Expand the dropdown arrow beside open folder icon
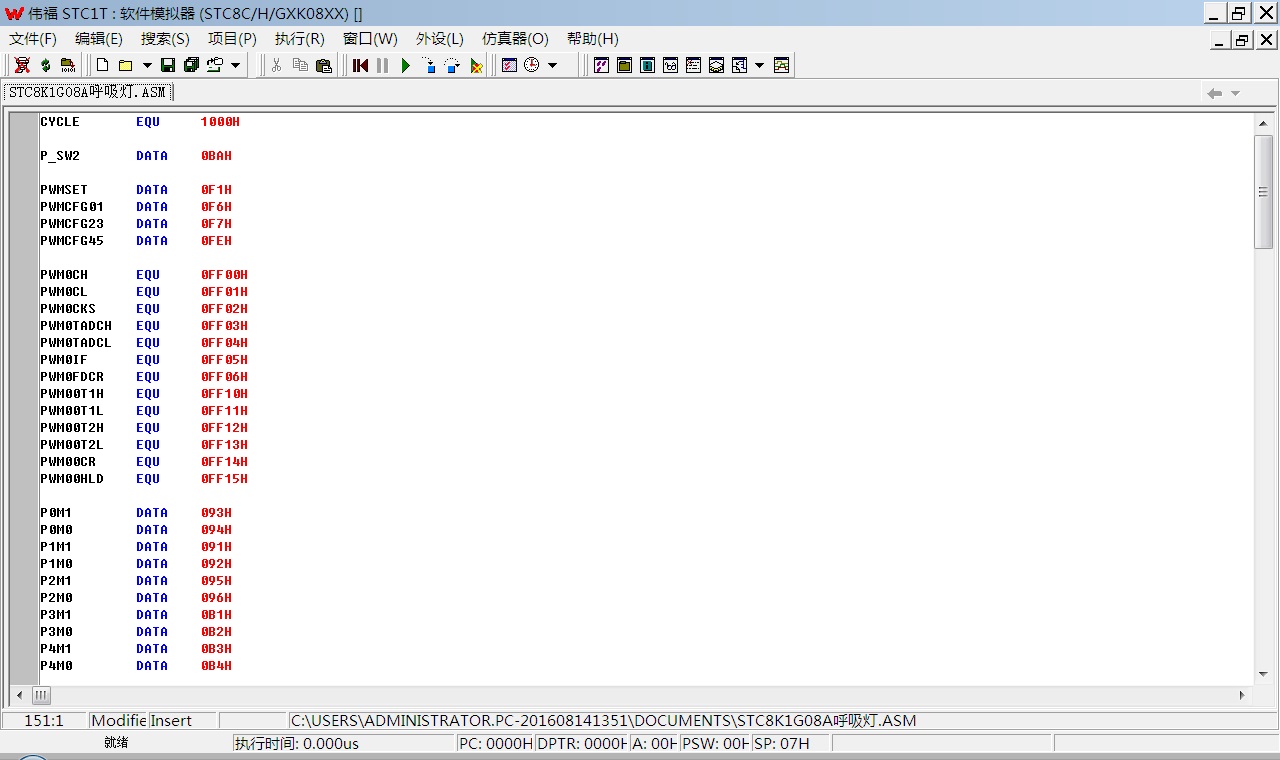This screenshot has width=1280, height=760. pyautogui.click(x=147, y=65)
